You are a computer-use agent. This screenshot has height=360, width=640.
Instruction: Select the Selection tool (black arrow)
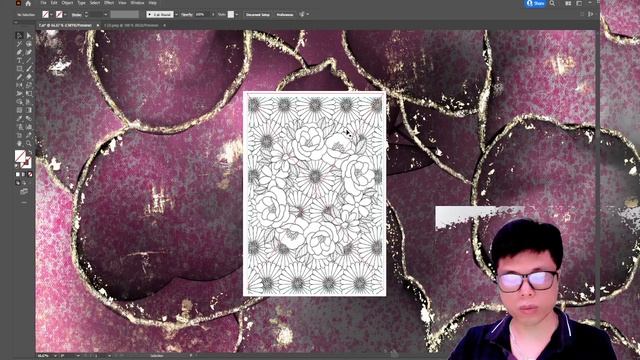coord(19,36)
